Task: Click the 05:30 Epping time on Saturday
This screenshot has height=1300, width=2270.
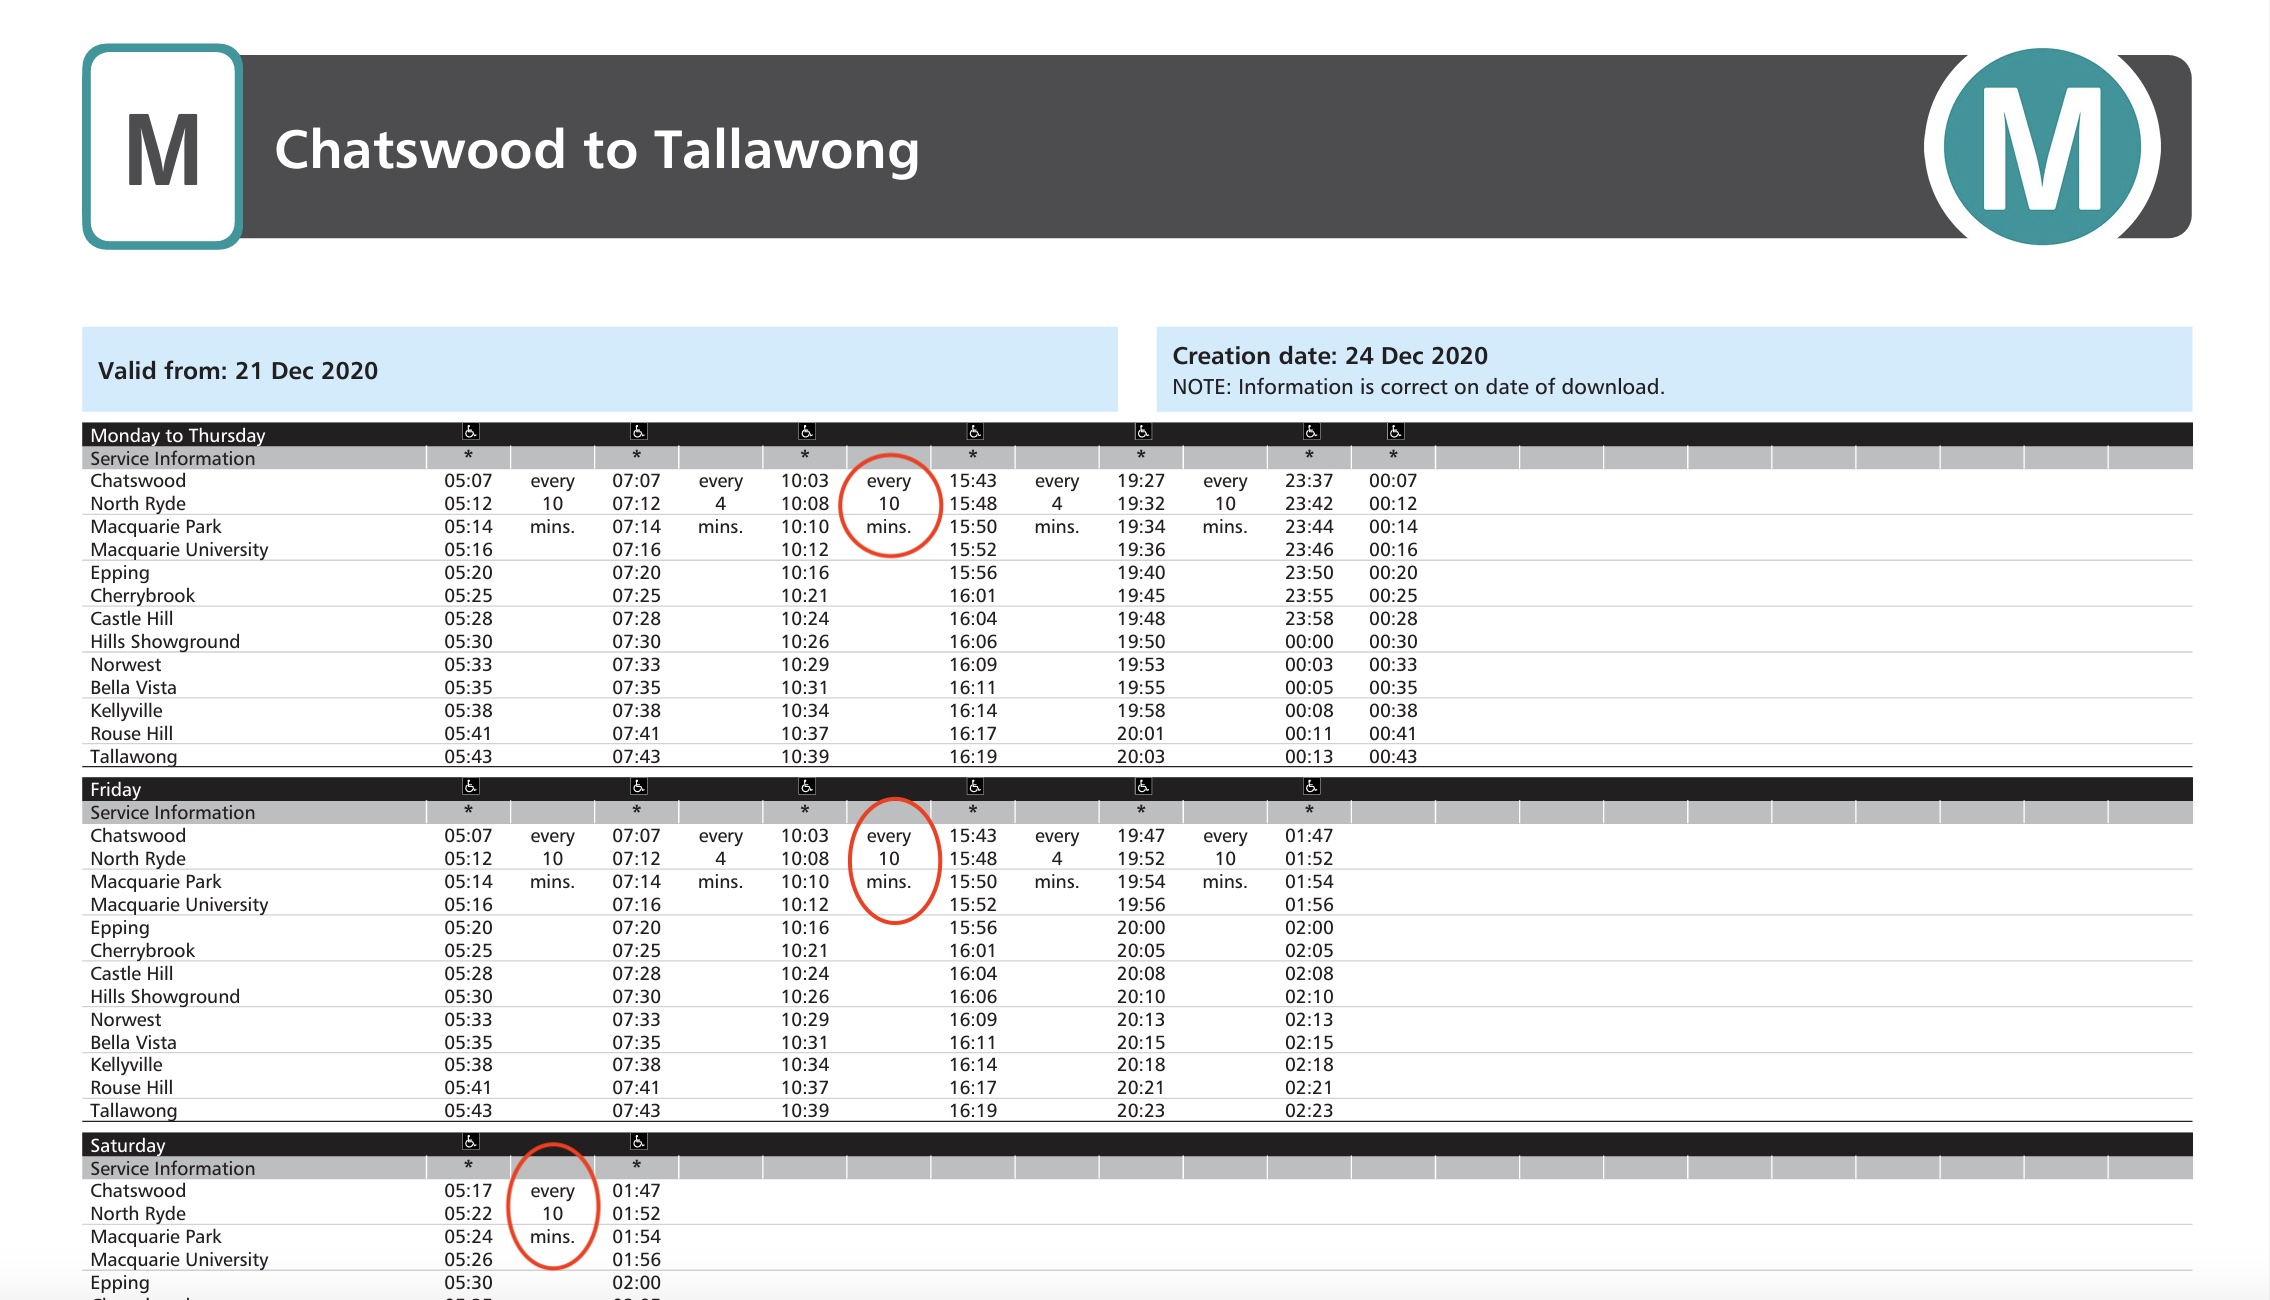Action: (468, 1283)
